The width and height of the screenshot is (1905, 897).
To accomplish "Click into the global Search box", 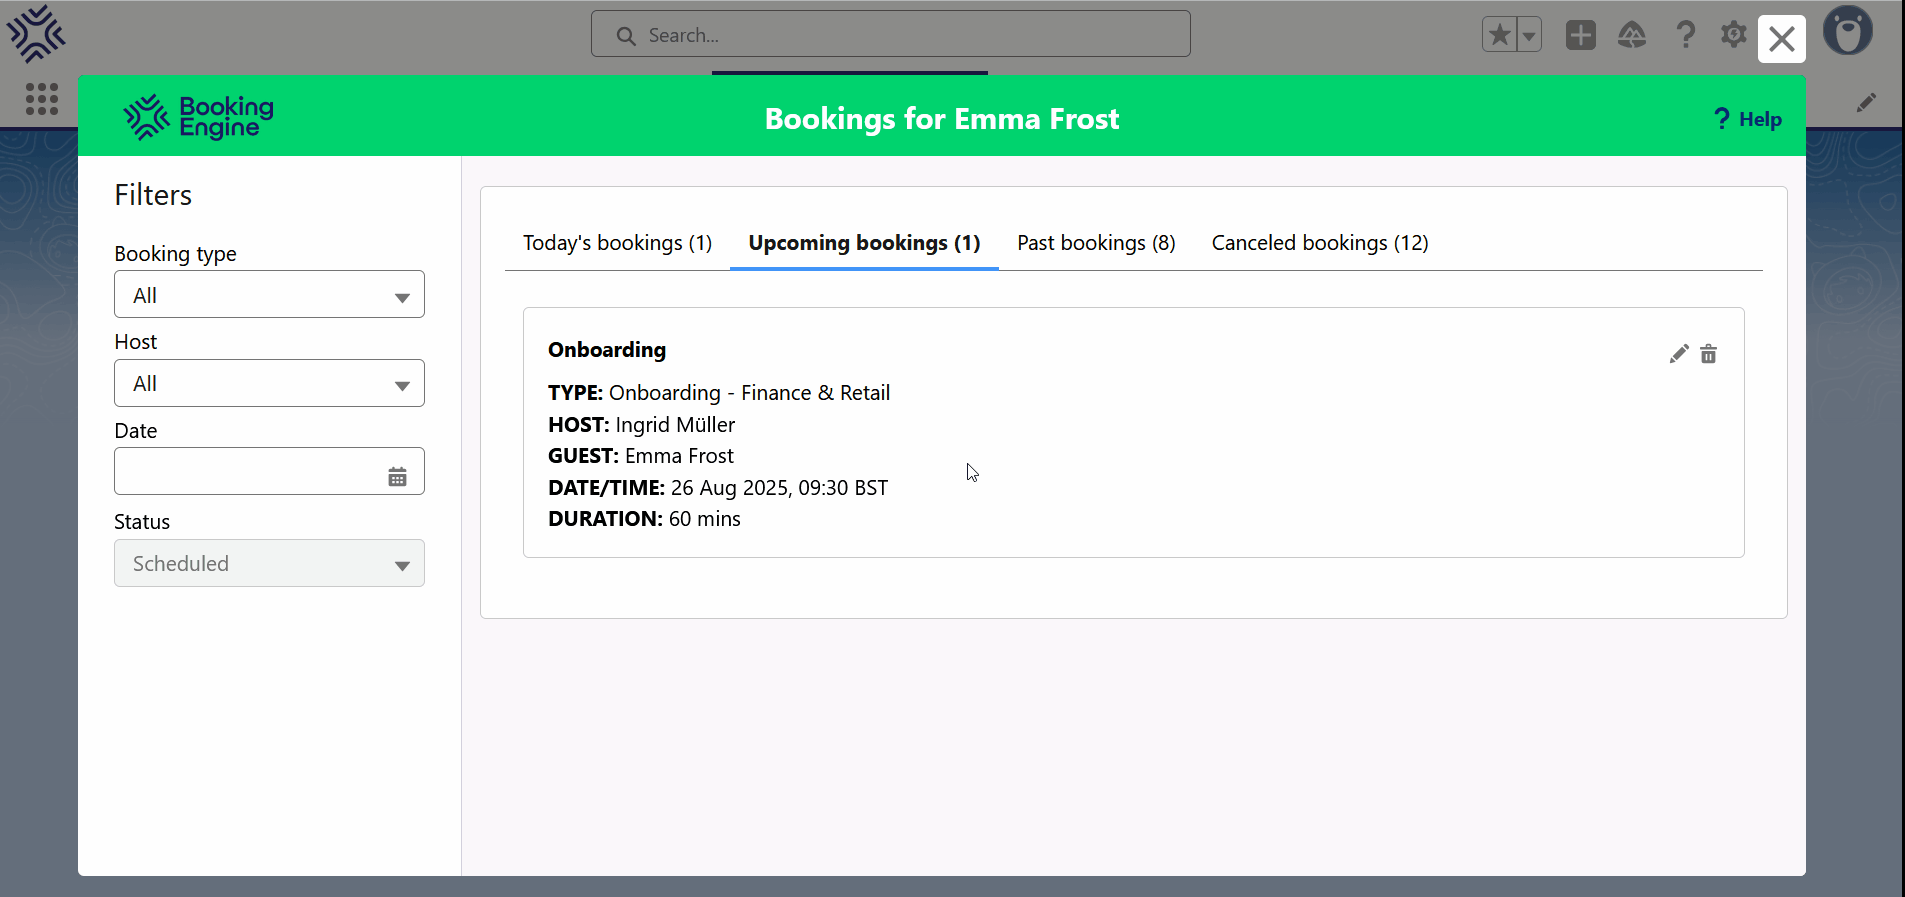I will 890,35.
